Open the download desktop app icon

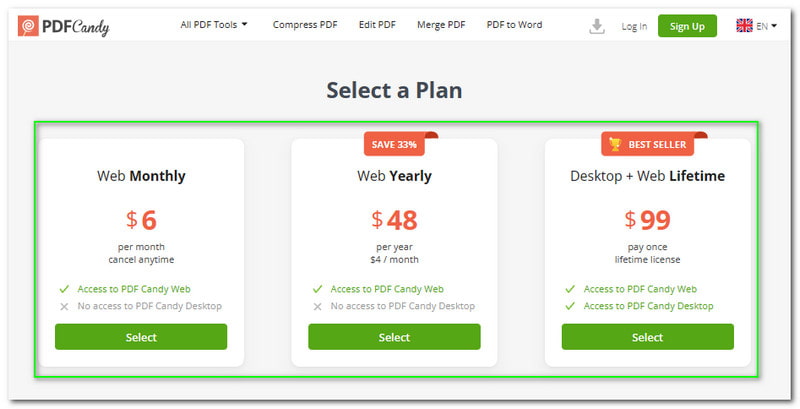596,26
